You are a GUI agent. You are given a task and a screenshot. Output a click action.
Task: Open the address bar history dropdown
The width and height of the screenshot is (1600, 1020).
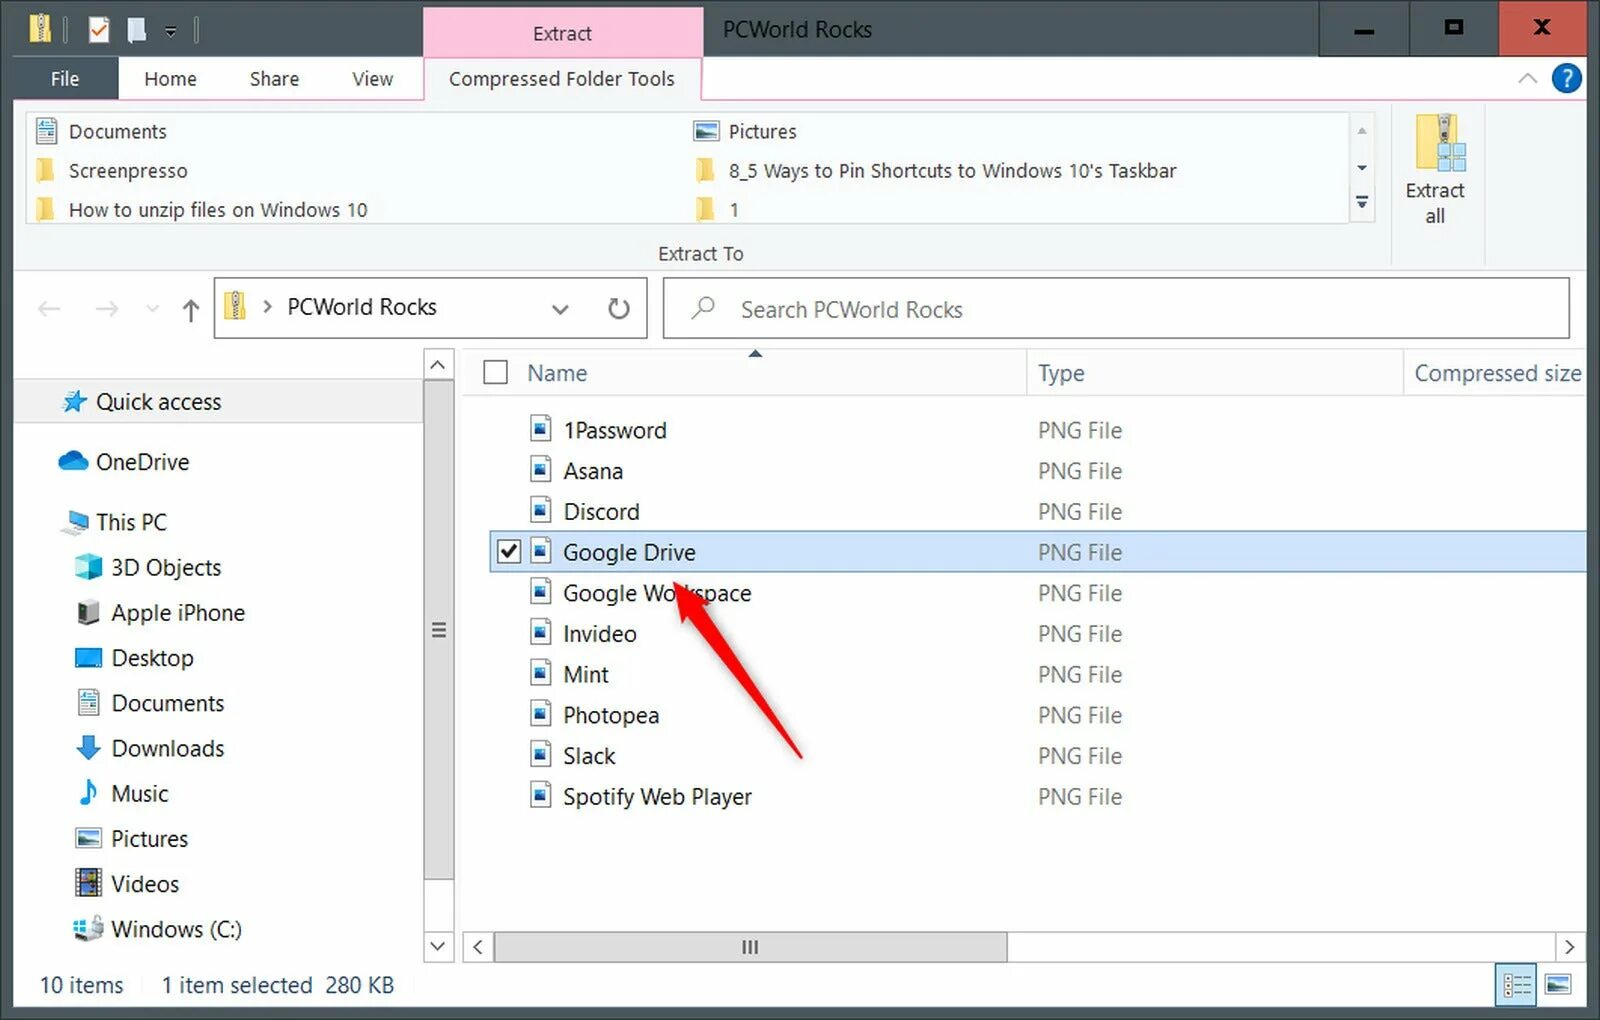(560, 309)
